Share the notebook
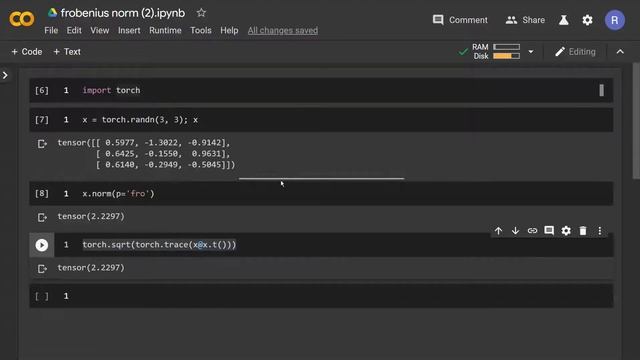Image resolution: width=640 pixels, height=360 pixels. pos(525,20)
